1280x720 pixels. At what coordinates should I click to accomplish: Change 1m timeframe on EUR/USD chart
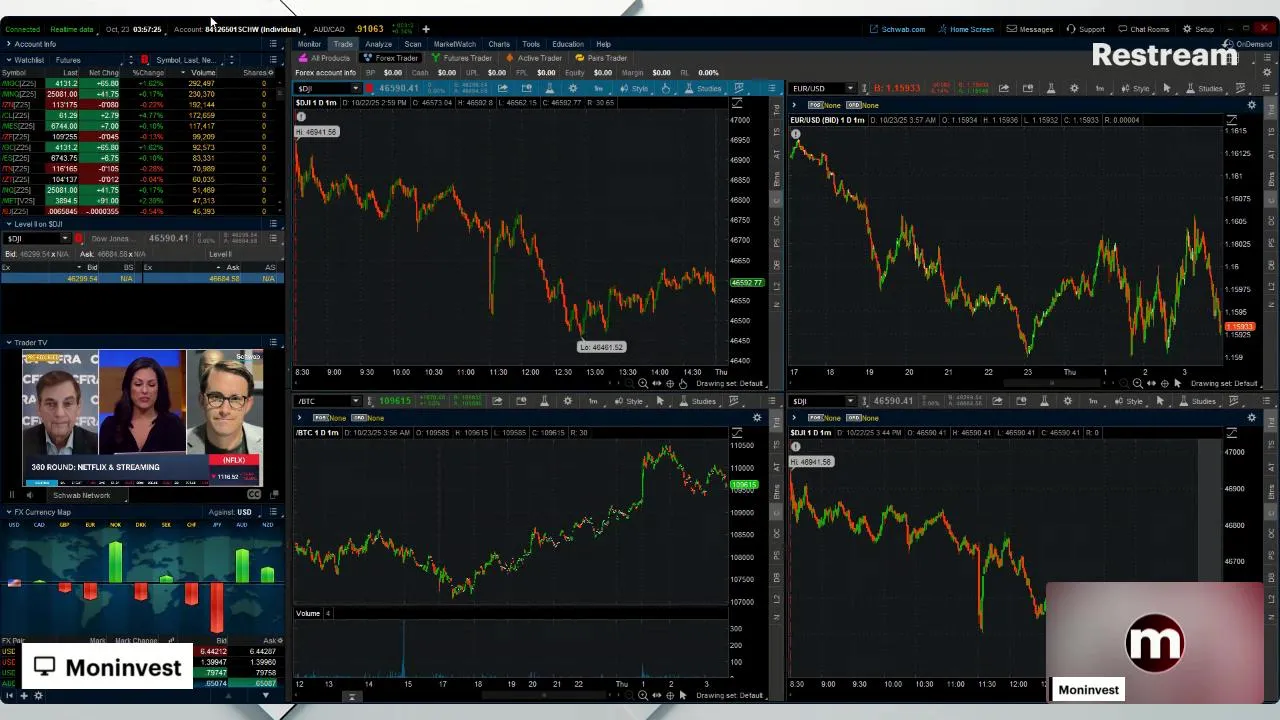click(1099, 89)
